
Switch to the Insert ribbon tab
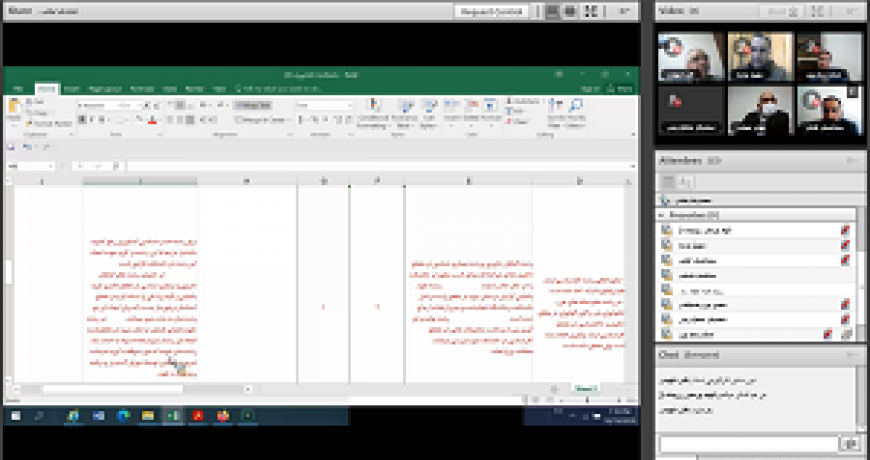click(72, 89)
